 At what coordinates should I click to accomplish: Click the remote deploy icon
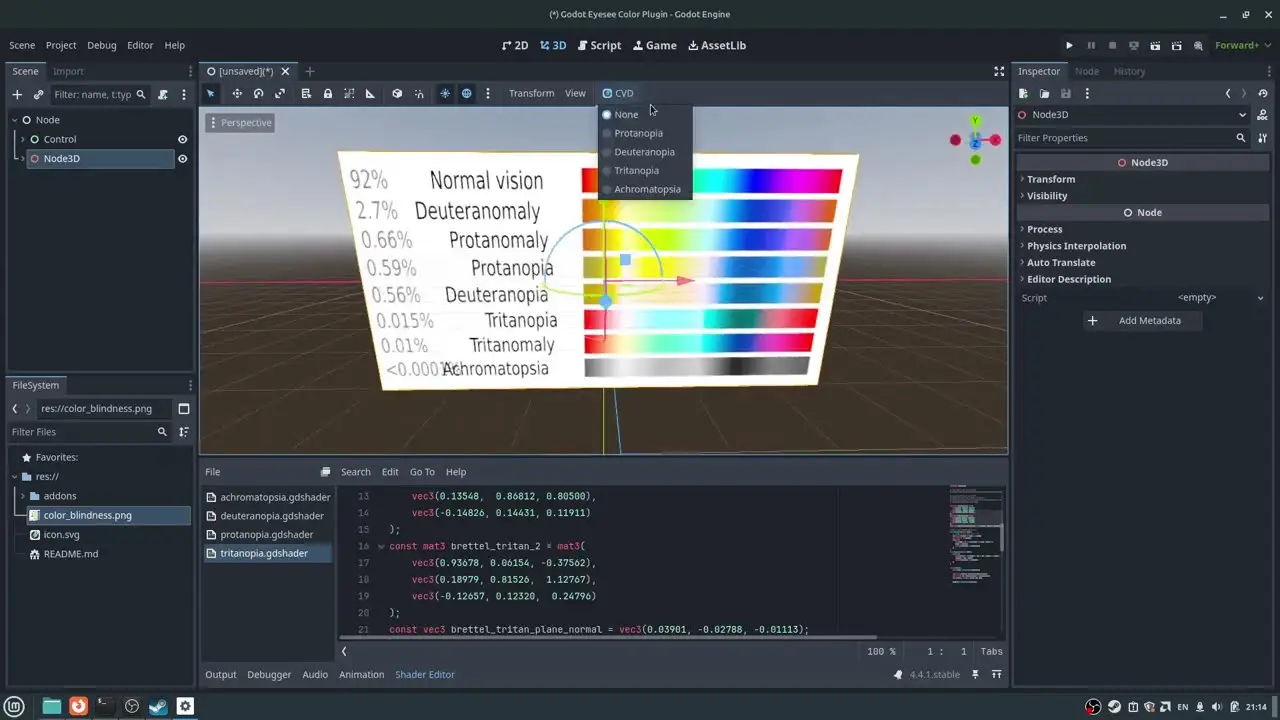click(1133, 45)
